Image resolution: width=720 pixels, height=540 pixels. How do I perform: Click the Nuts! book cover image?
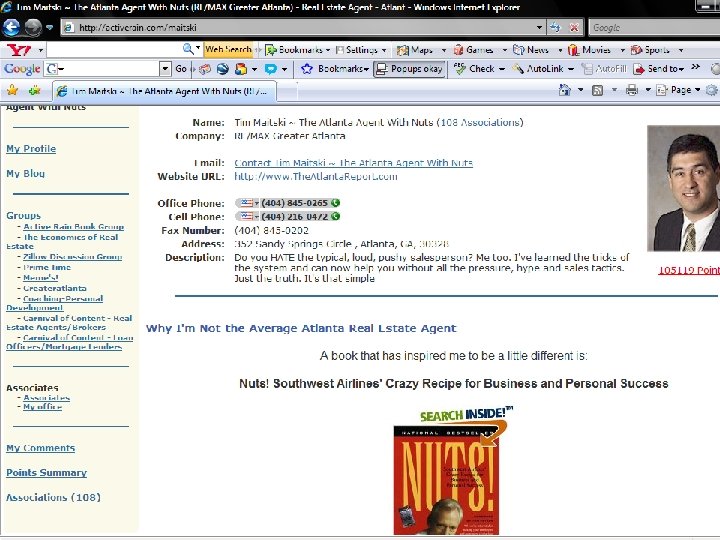pyautogui.click(x=447, y=480)
